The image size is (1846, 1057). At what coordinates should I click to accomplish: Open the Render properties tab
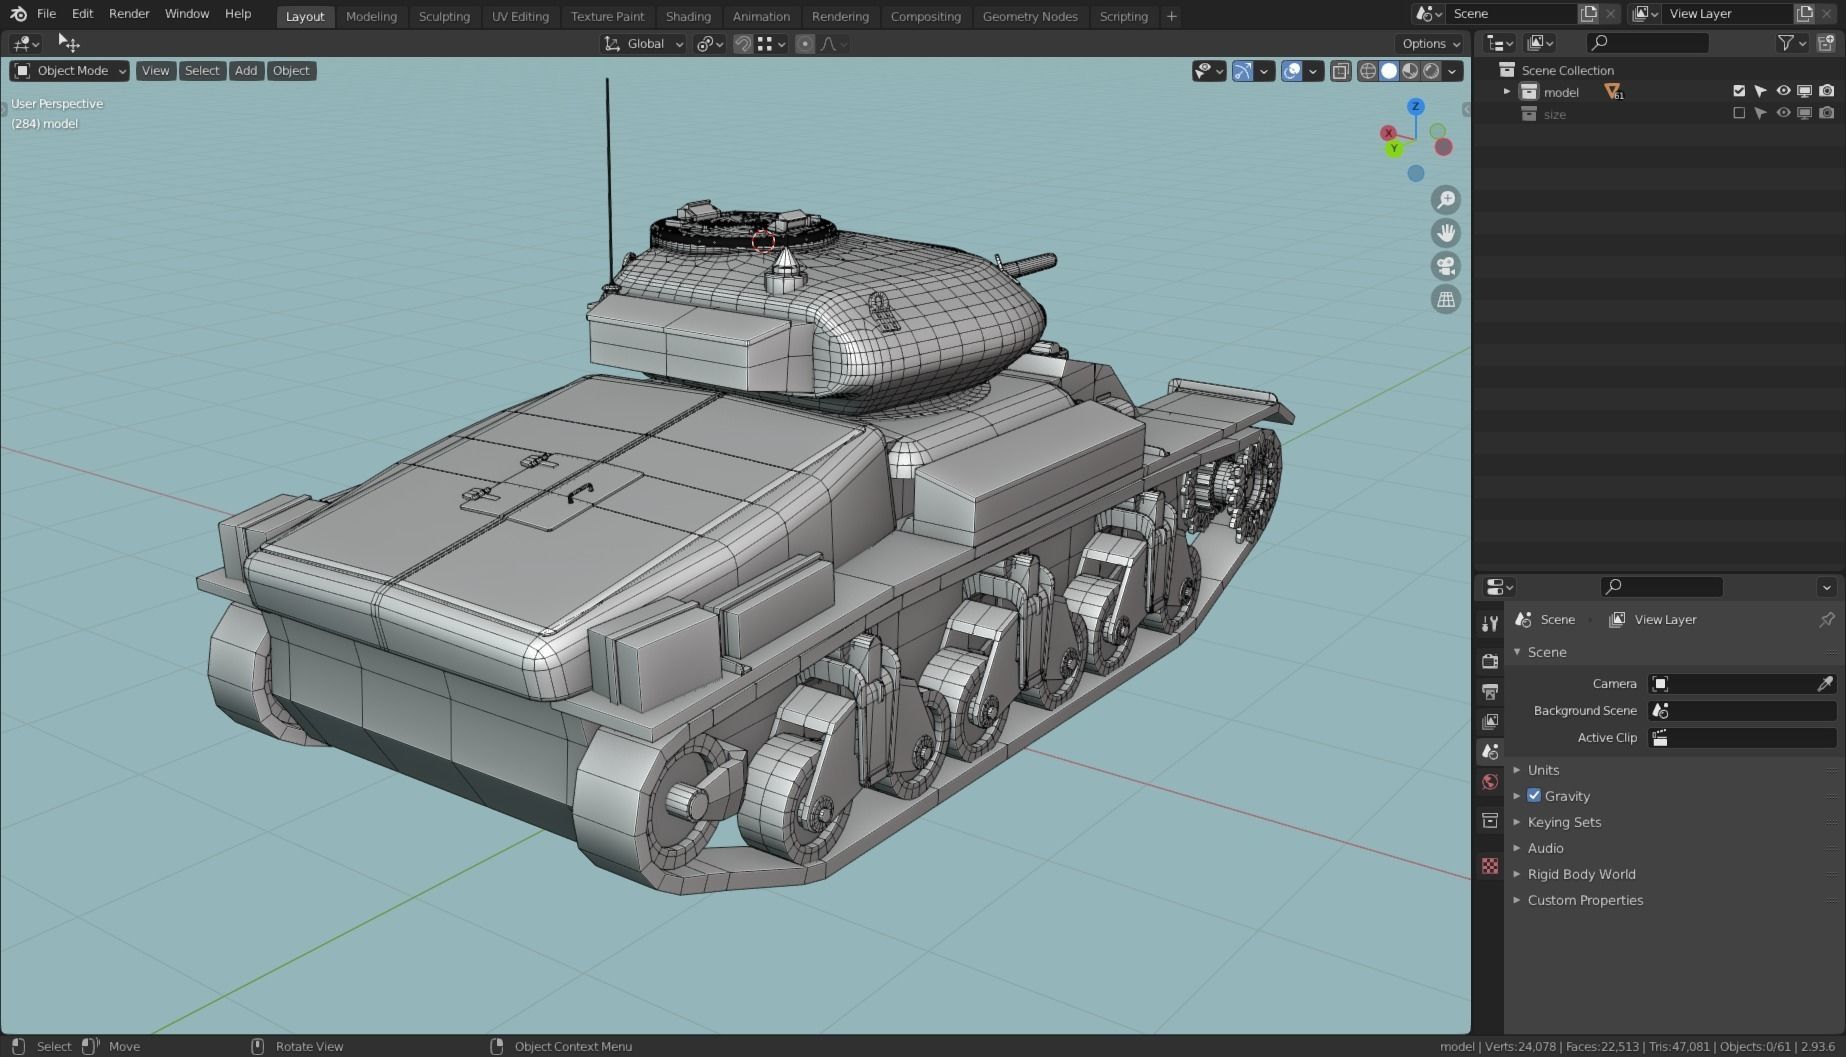point(1490,661)
